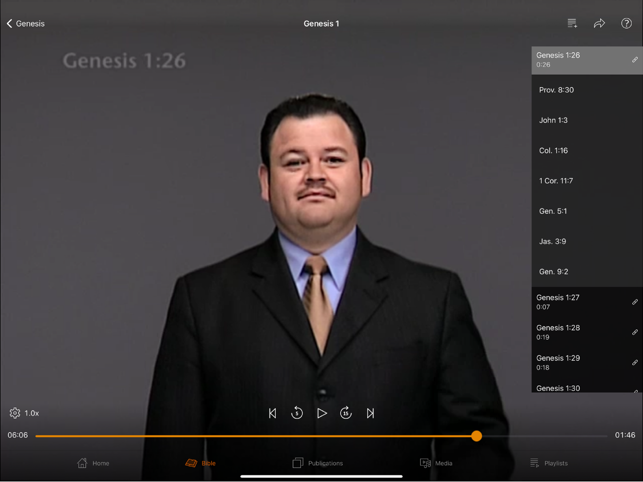Open the Gen. 5:1 cross reference

[587, 211]
